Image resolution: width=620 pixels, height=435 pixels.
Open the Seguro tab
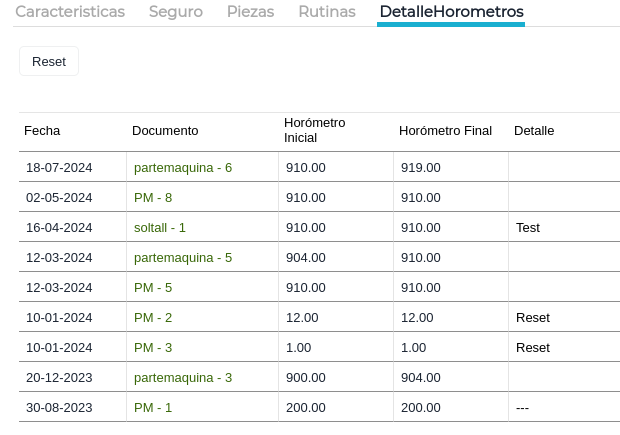[176, 12]
